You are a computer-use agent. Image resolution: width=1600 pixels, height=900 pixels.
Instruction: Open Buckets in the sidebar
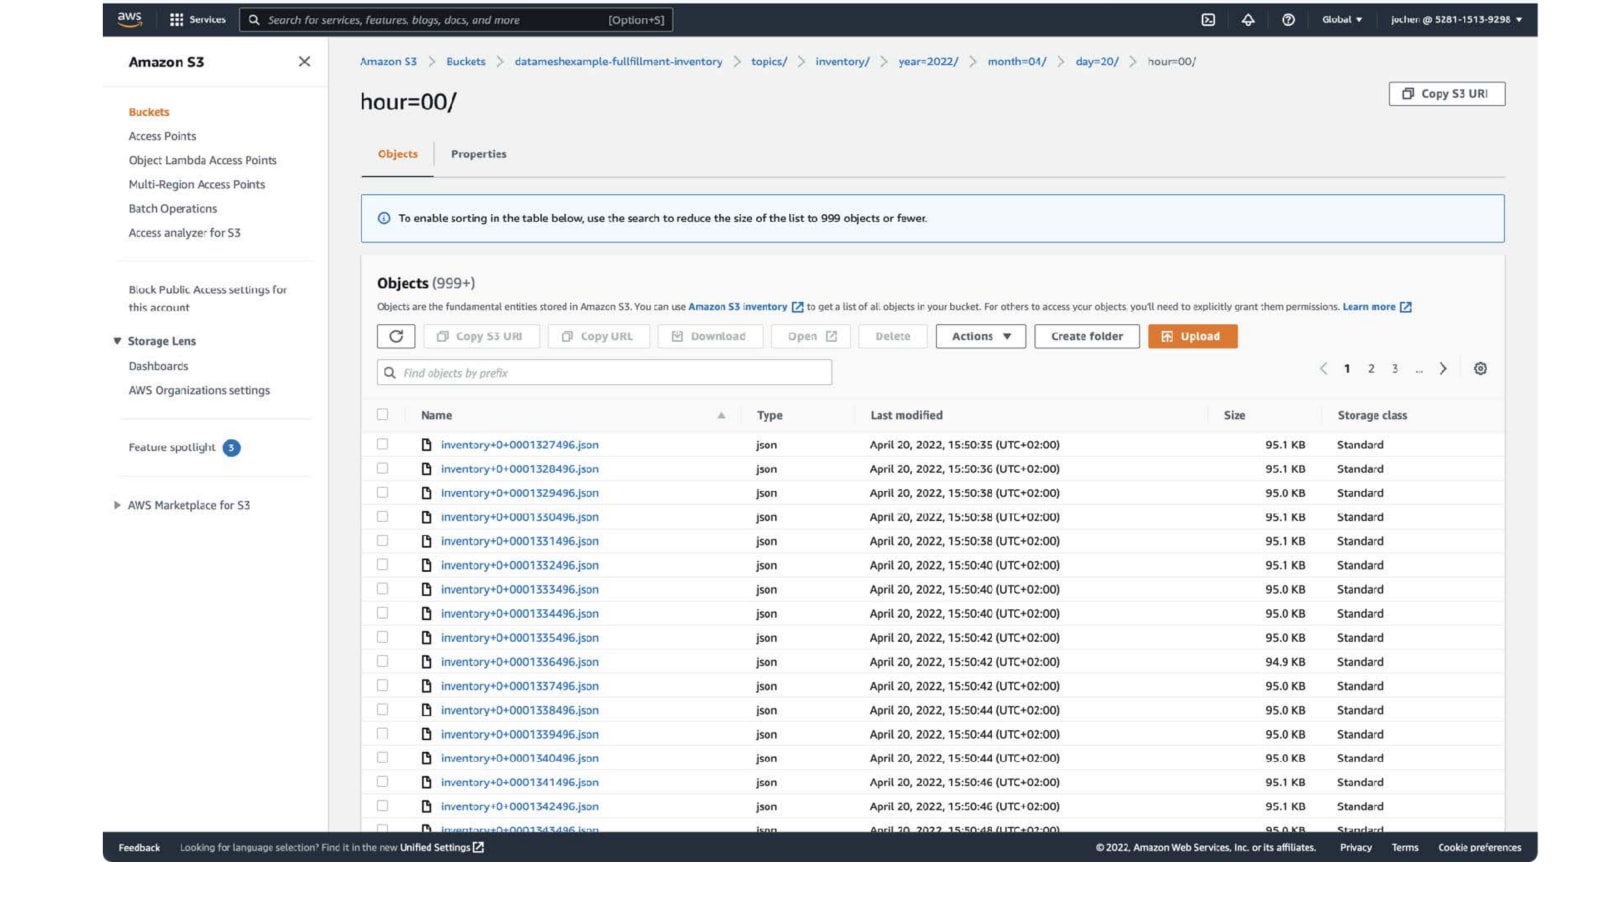(x=149, y=112)
